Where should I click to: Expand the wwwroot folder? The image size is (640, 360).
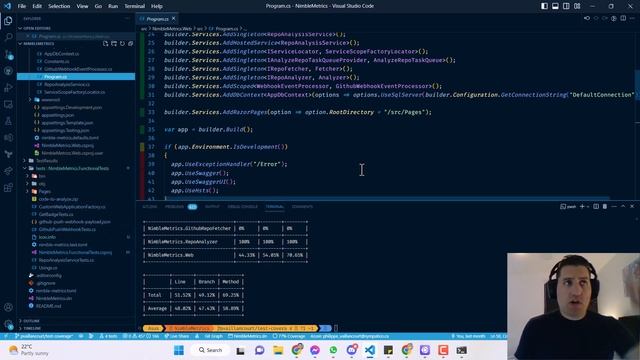50,100
